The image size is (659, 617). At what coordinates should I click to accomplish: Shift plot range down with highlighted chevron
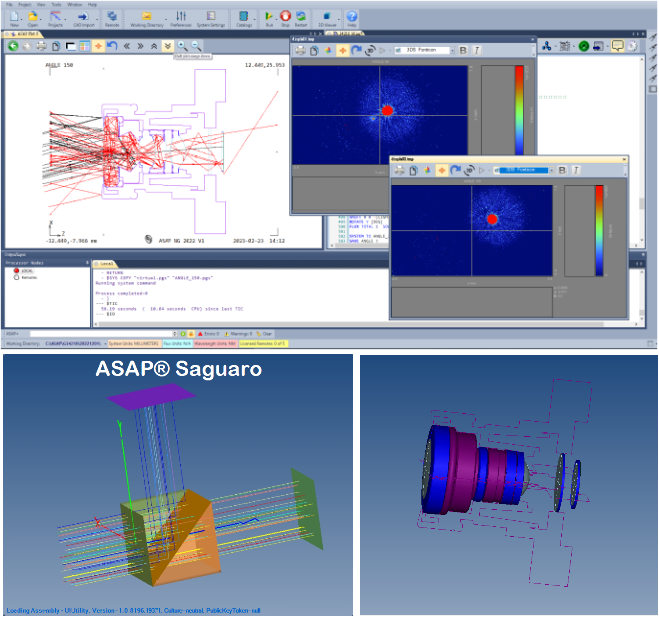coord(167,46)
